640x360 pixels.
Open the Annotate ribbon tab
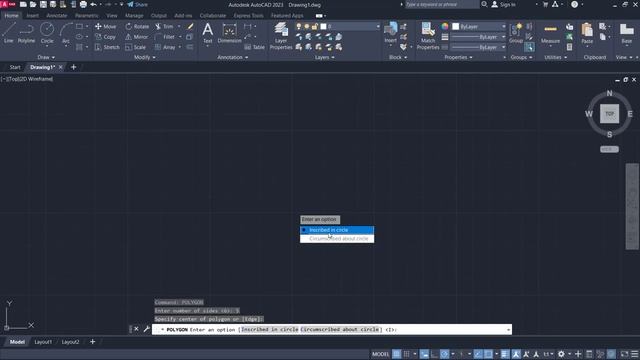(x=56, y=16)
